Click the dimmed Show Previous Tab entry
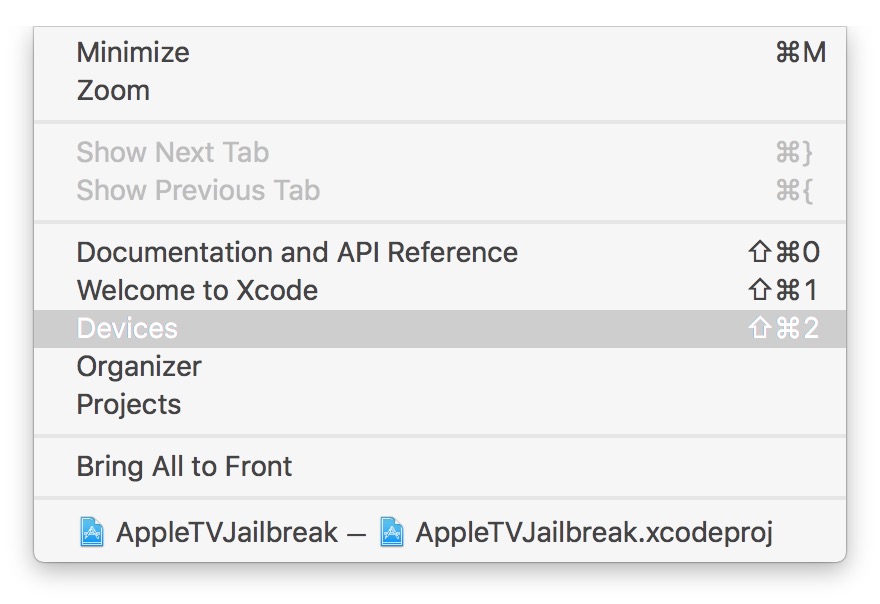 tap(198, 190)
